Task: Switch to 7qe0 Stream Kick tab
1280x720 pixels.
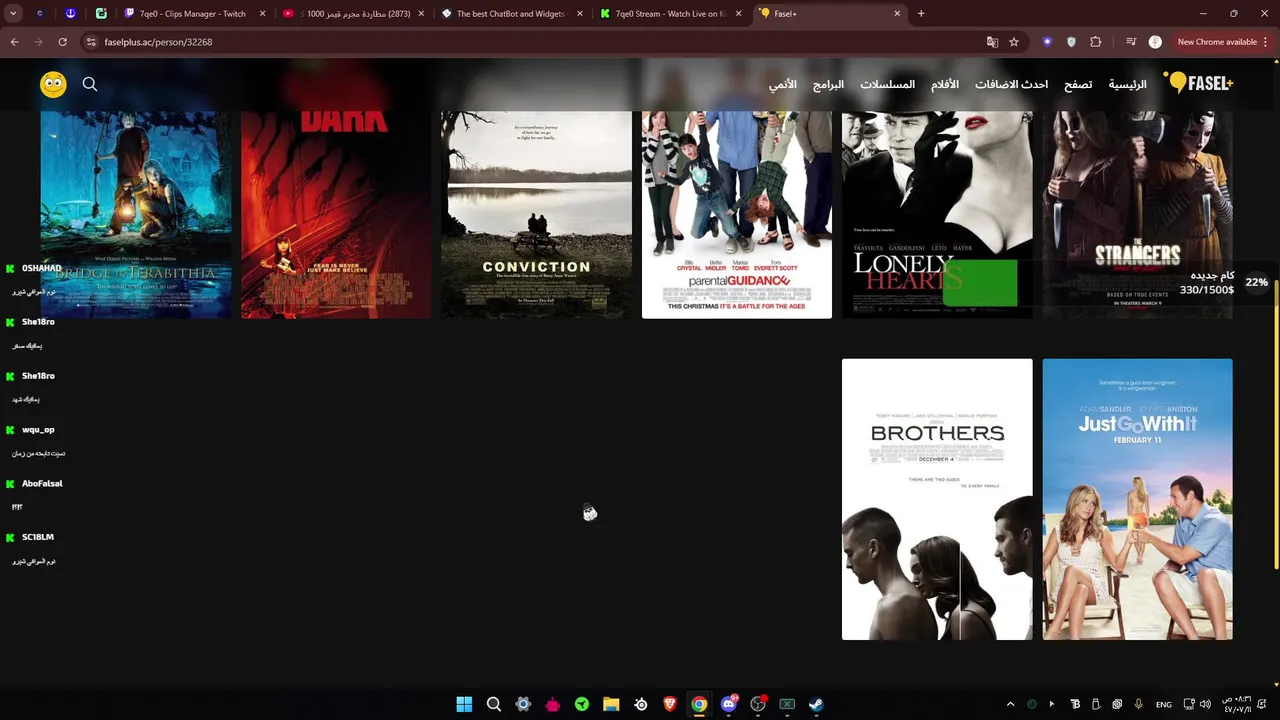Action: [672, 14]
